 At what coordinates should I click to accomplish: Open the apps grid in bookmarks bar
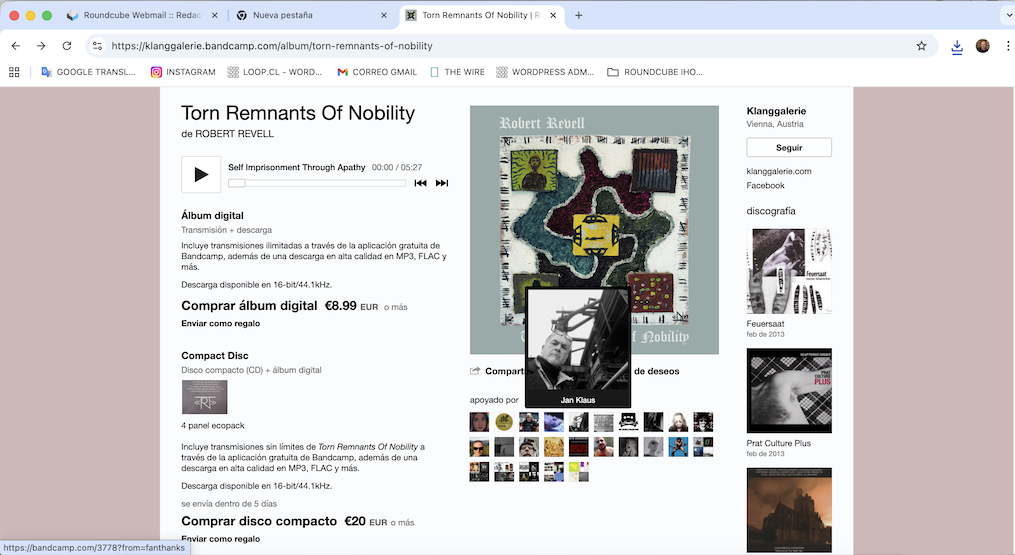[x=14, y=72]
